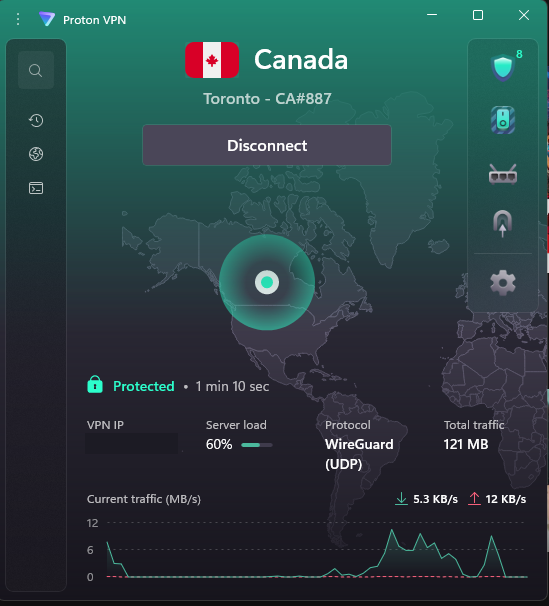Click the 'Toronto - CA#887' server name
The width and height of the screenshot is (549, 606).
267,99
